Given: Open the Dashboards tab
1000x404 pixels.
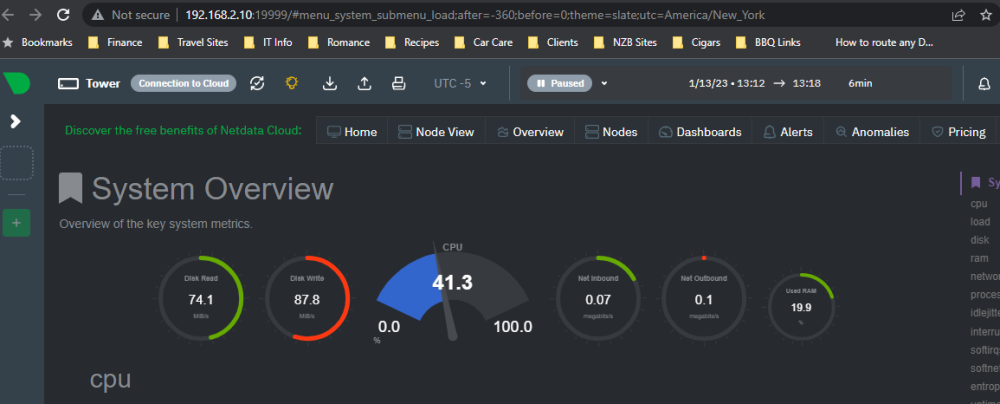Looking at the screenshot, I should [x=700, y=132].
